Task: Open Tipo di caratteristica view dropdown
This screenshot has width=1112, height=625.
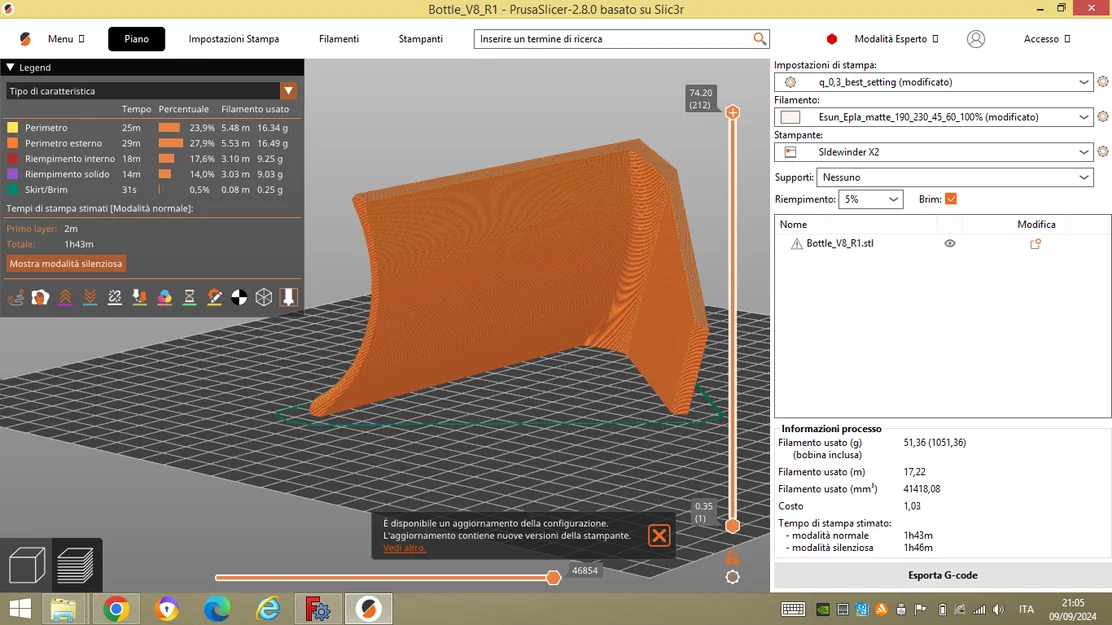Action: pyautogui.click(x=288, y=91)
